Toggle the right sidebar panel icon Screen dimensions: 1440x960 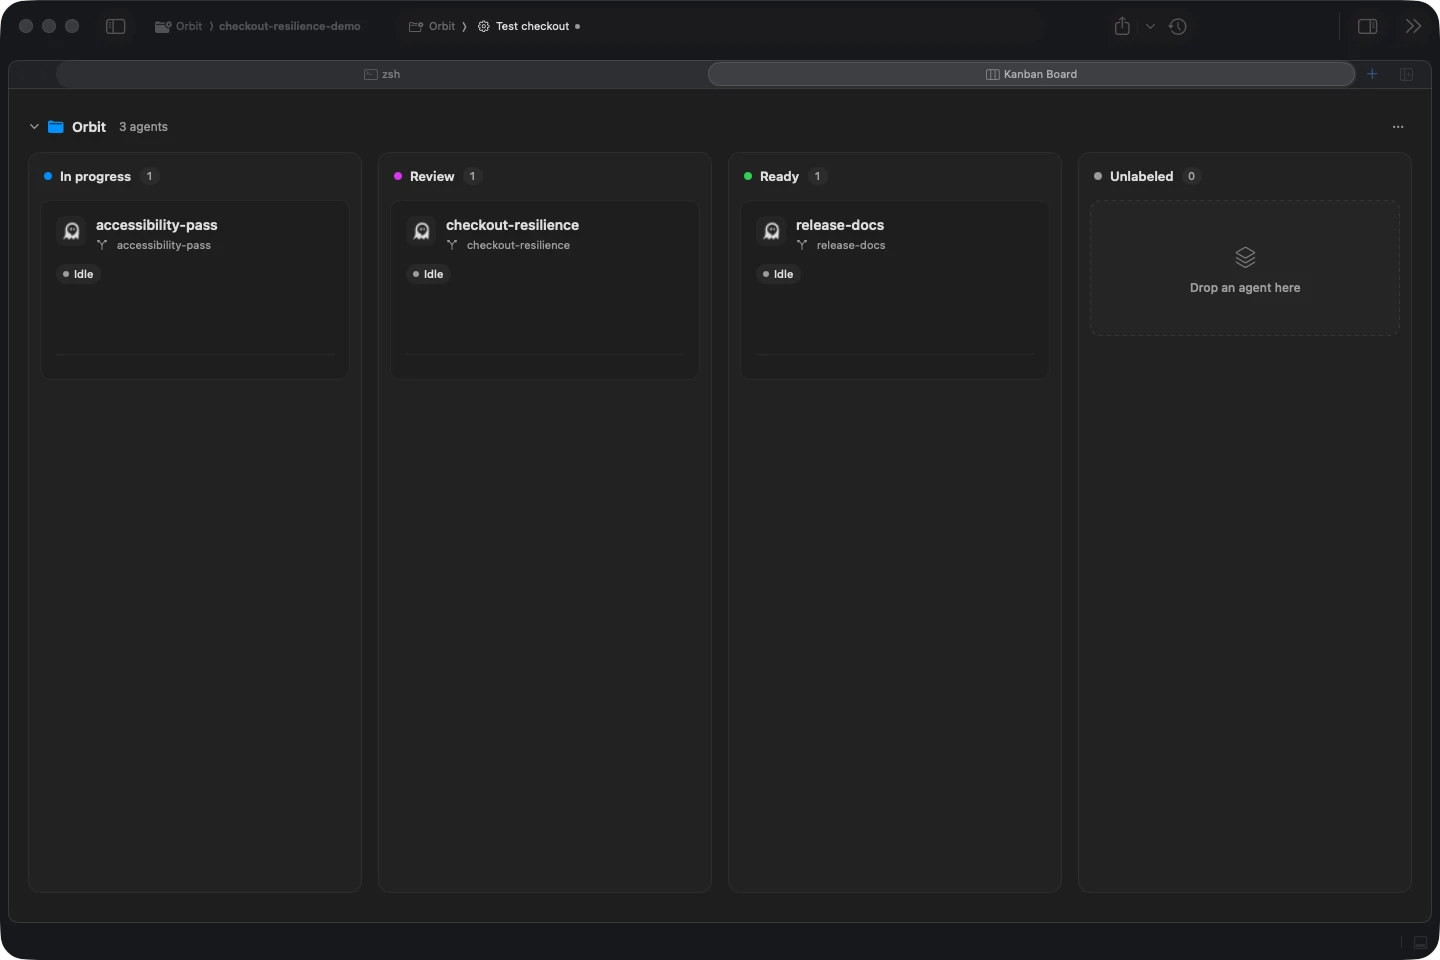1368,26
